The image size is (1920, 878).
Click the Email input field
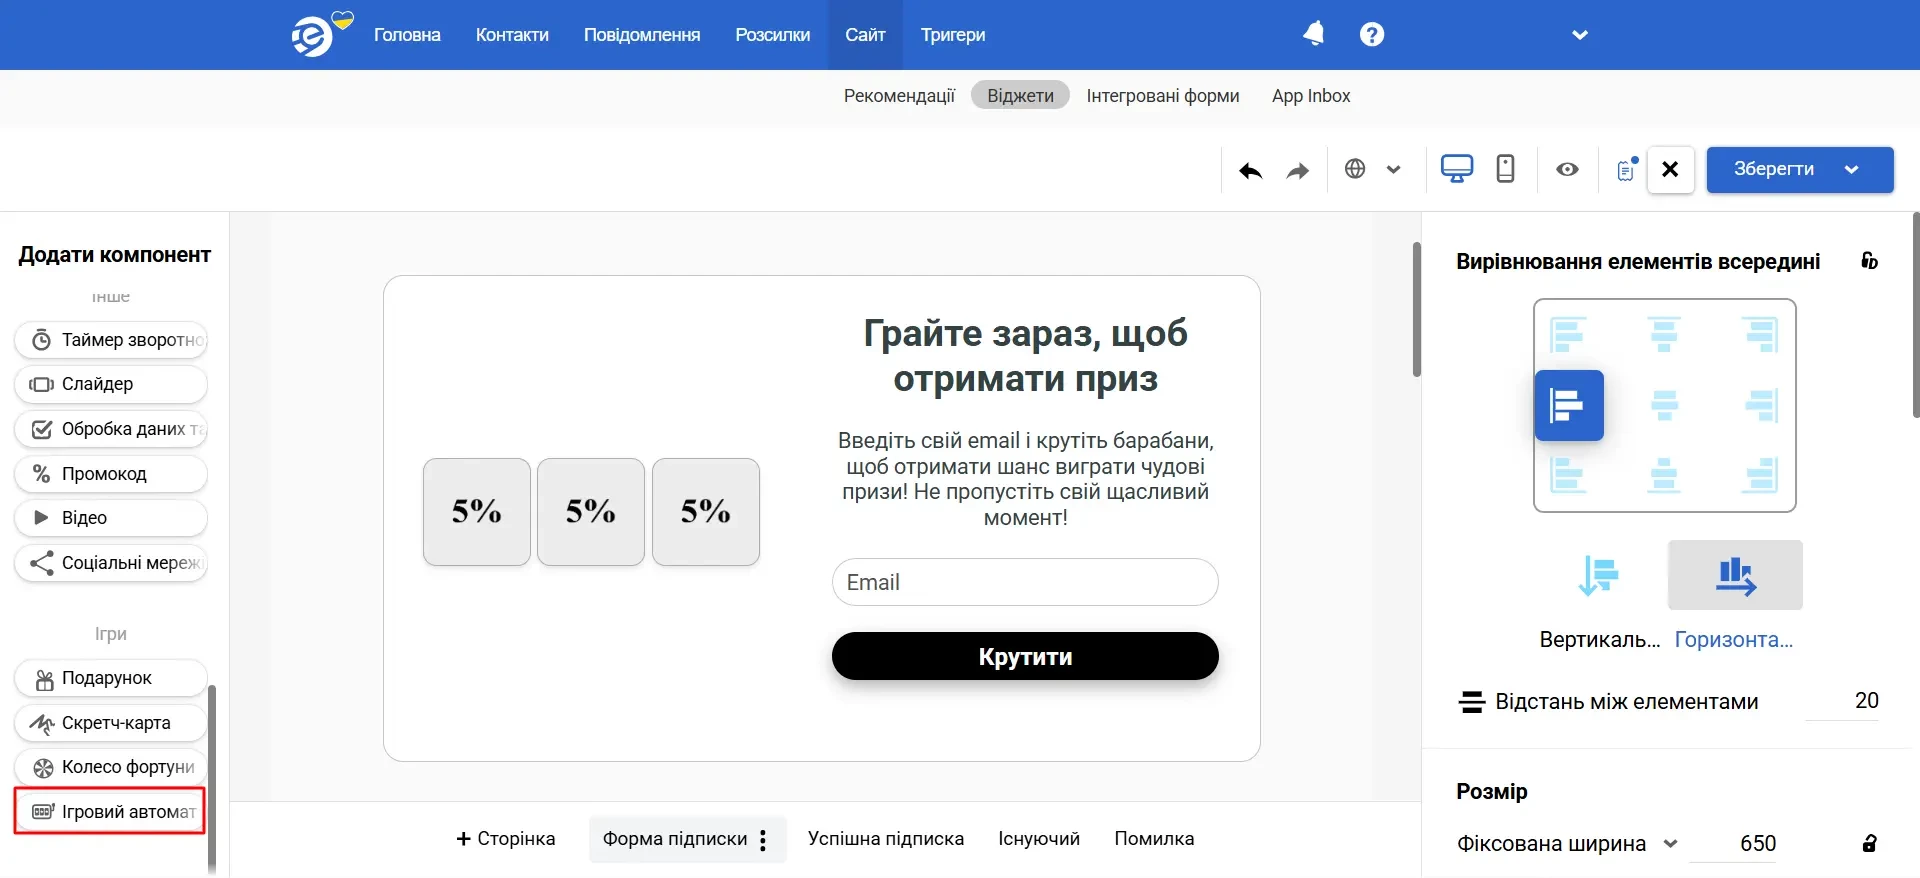(x=1024, y=582)
